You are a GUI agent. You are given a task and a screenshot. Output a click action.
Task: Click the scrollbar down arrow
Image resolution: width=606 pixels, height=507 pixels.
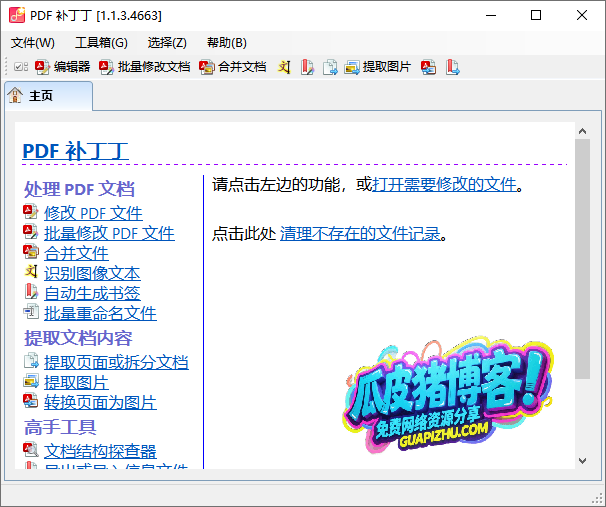coord(582,461)
